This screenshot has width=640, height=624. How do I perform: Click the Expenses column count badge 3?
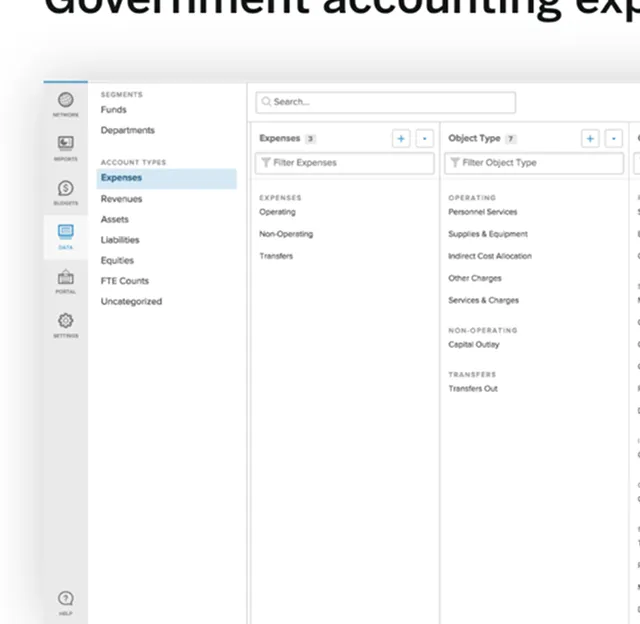pos(310,139)
